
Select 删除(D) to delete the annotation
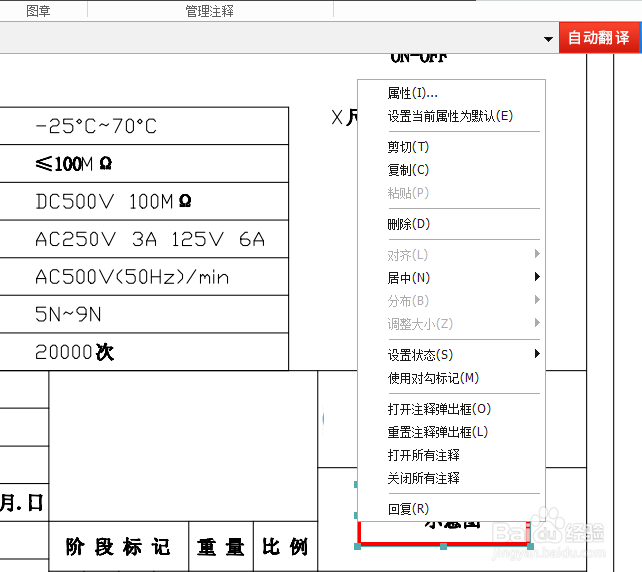(451, 224)
